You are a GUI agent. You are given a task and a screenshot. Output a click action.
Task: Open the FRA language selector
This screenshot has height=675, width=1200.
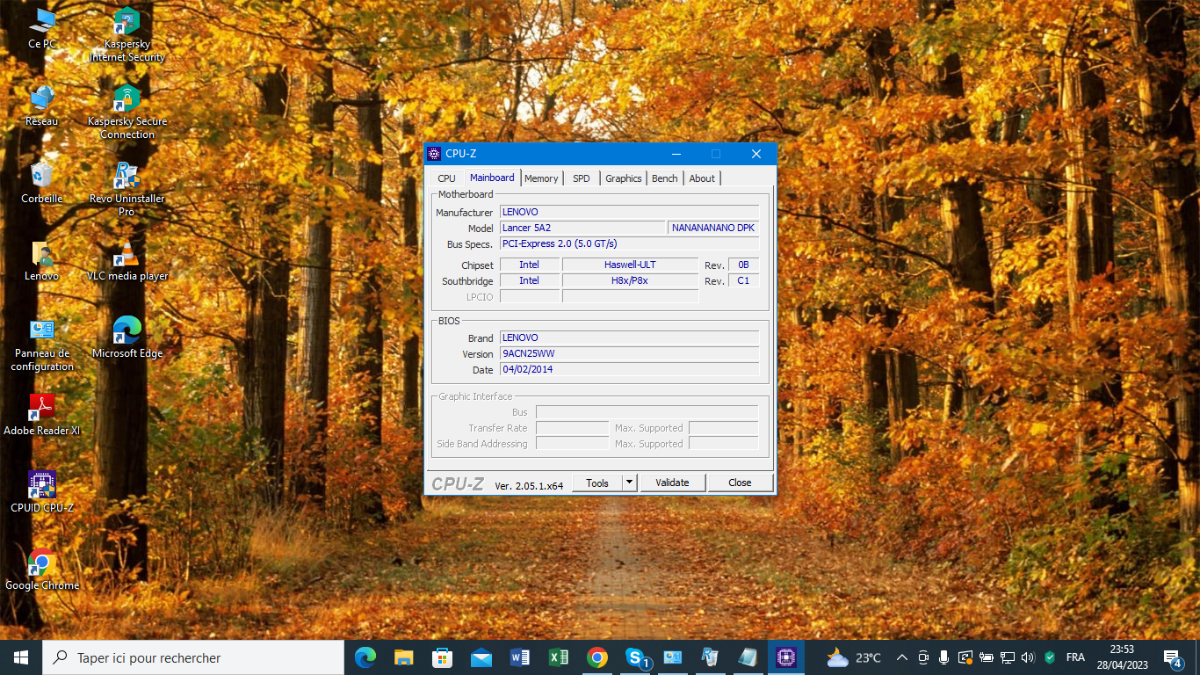click(x=1075, y=657)
